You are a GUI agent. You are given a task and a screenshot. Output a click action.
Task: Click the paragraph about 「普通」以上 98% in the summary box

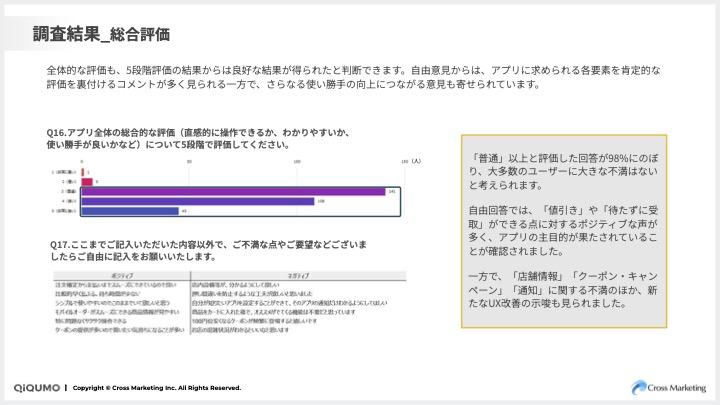coord(563,172)
